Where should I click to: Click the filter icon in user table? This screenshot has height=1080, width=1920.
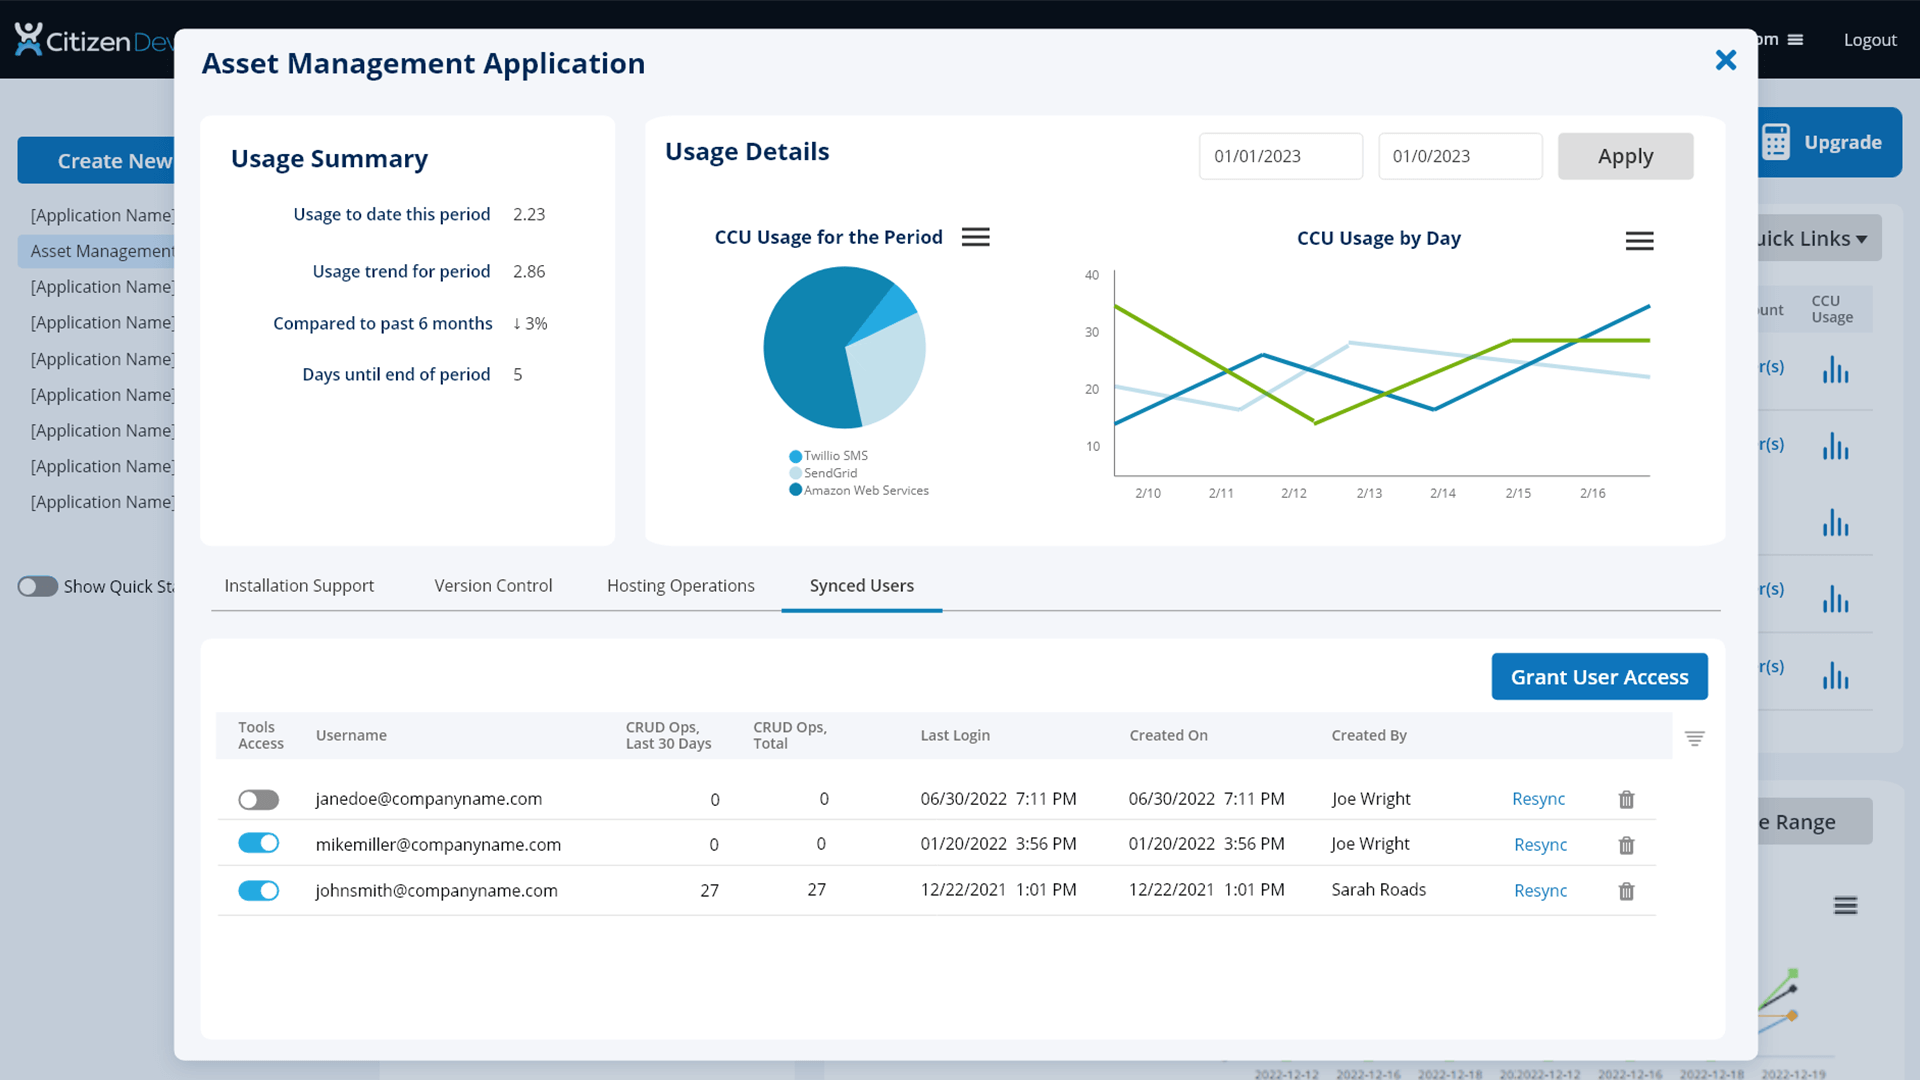pyautogui.click(x=1695, y=738)
